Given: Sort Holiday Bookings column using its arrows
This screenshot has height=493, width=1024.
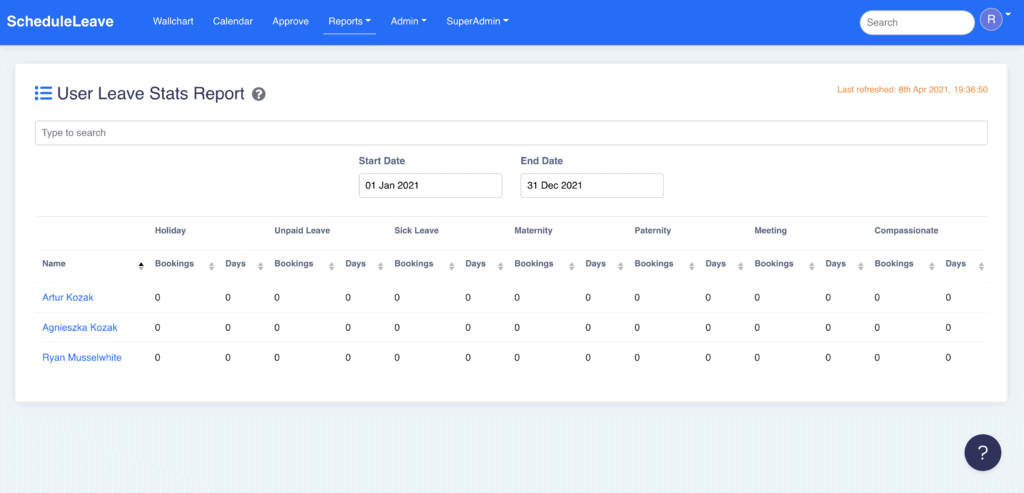Looking at the screenshot, I should tap(211, 265).
